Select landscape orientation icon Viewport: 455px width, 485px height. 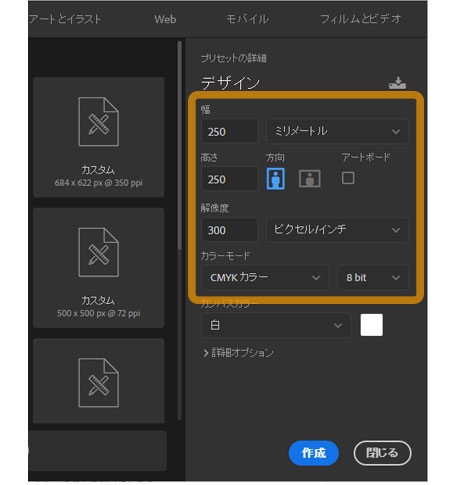point(310,179)
